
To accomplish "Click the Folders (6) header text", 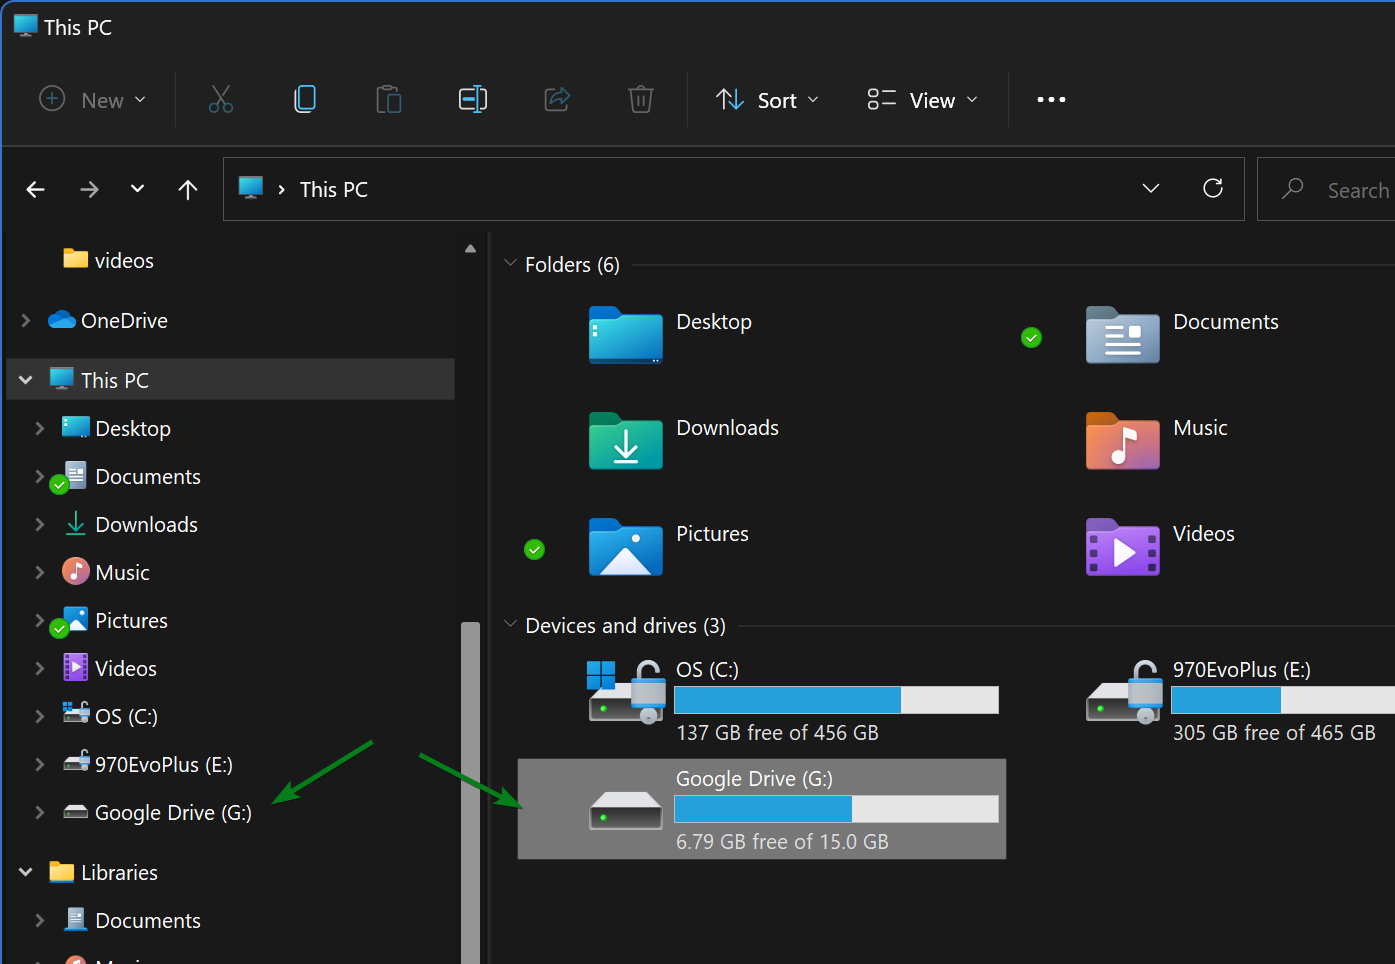I will pyautogui.click(x=572, y=264).
